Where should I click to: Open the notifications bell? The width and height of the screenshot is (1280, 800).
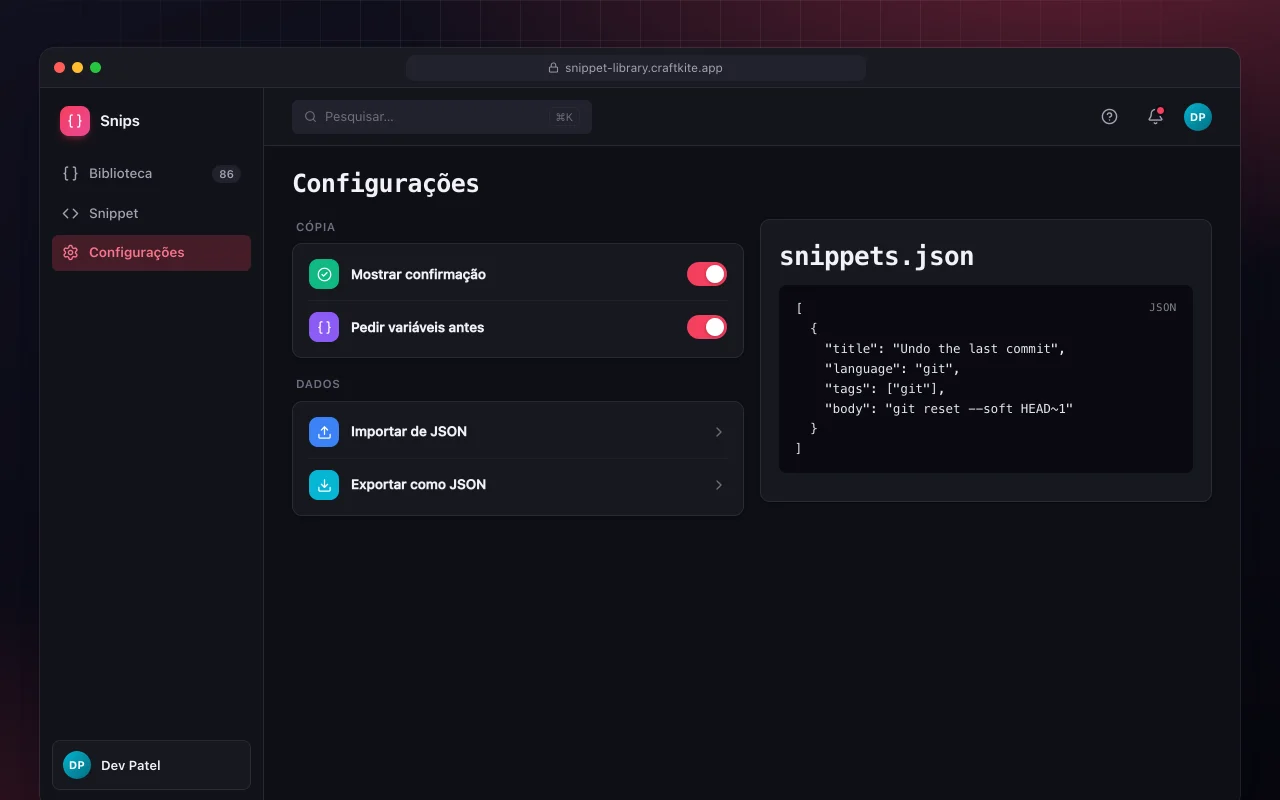point(1155,117)
